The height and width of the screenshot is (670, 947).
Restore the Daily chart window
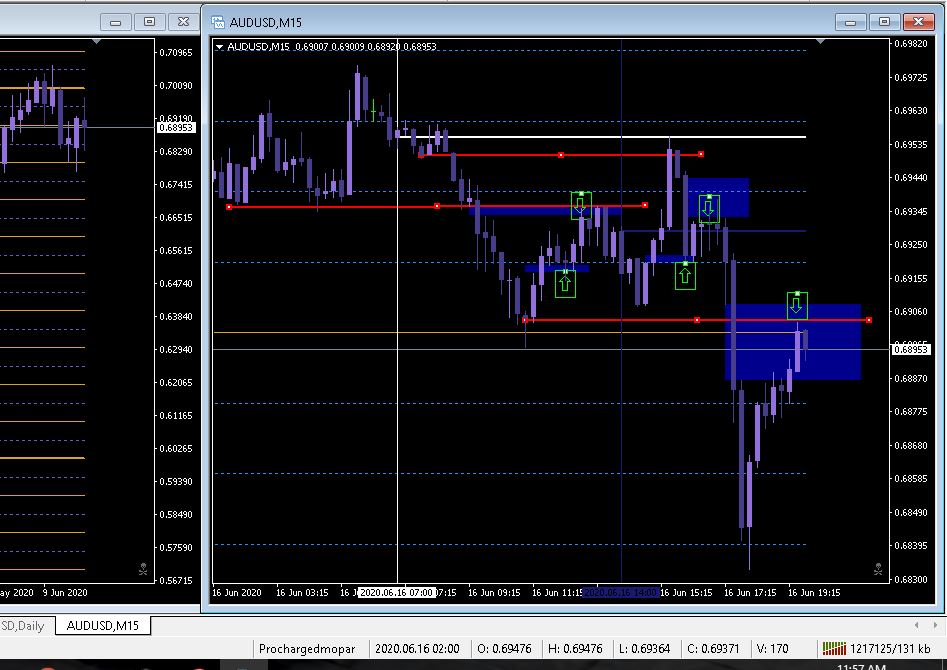[149, 22]
